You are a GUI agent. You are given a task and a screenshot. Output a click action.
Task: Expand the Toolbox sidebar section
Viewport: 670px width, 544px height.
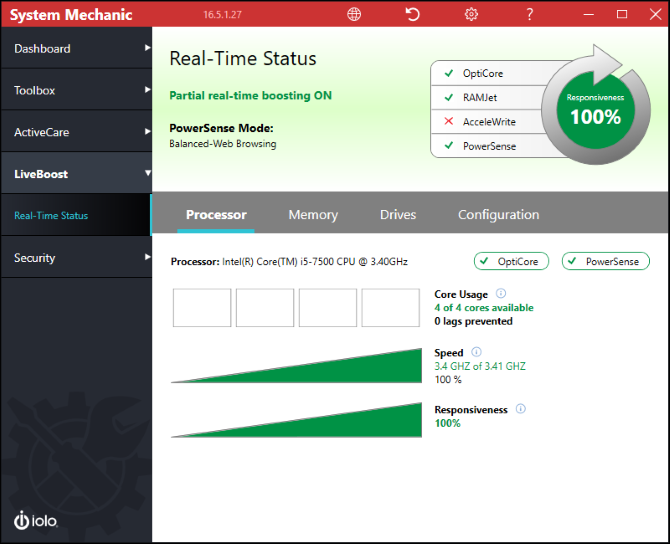(76, 90)
